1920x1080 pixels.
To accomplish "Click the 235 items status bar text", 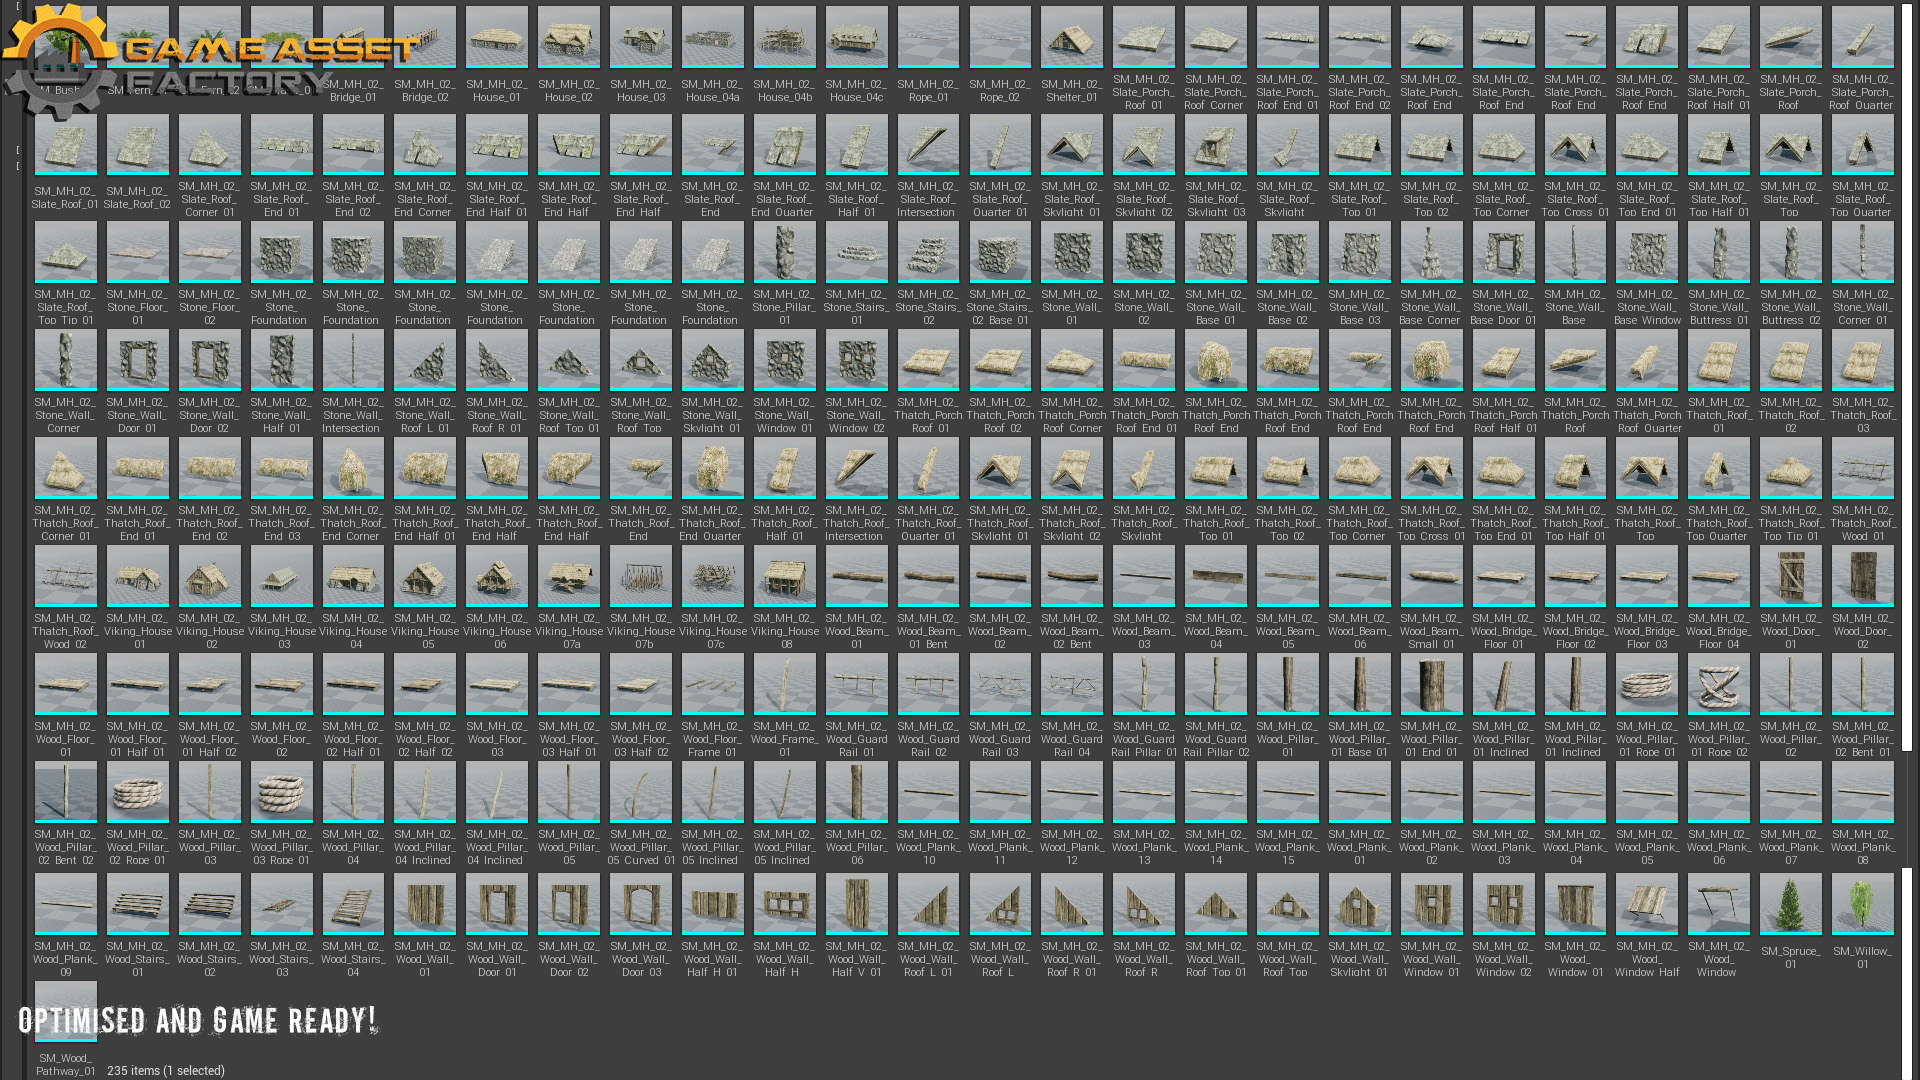I will pyautogui.click(x=165, y=1070).
